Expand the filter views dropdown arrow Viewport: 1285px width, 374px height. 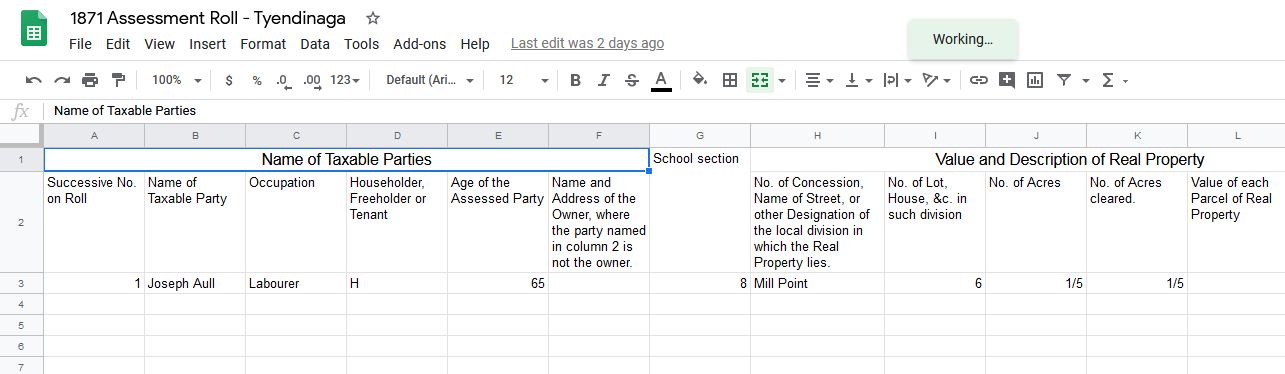pos(1085,80)
